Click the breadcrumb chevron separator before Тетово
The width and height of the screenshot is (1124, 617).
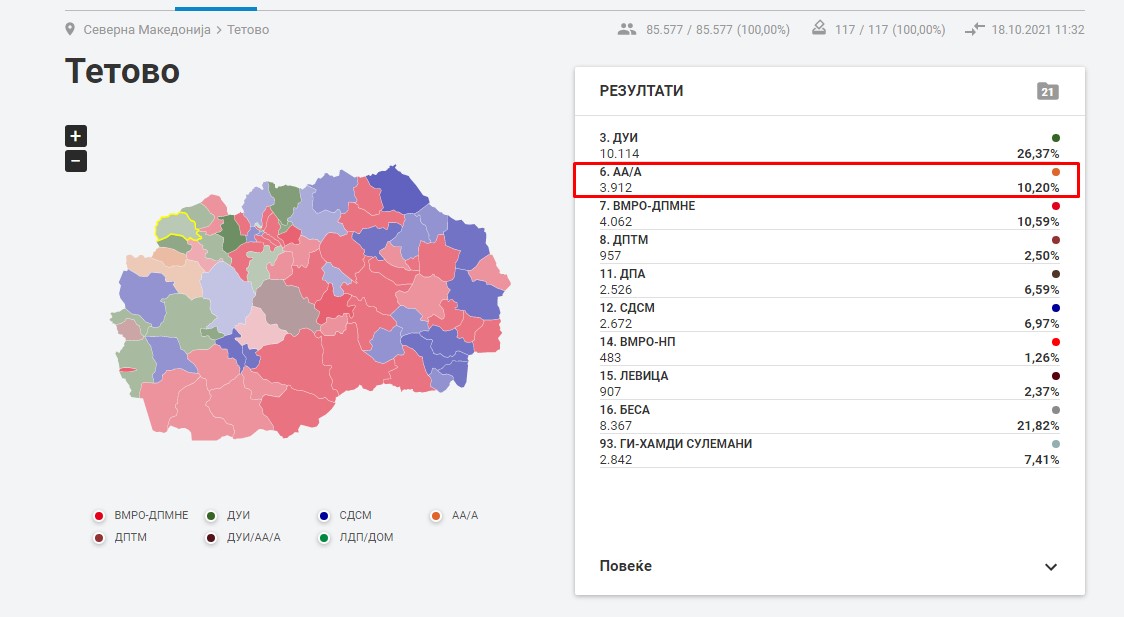[219, 30]
